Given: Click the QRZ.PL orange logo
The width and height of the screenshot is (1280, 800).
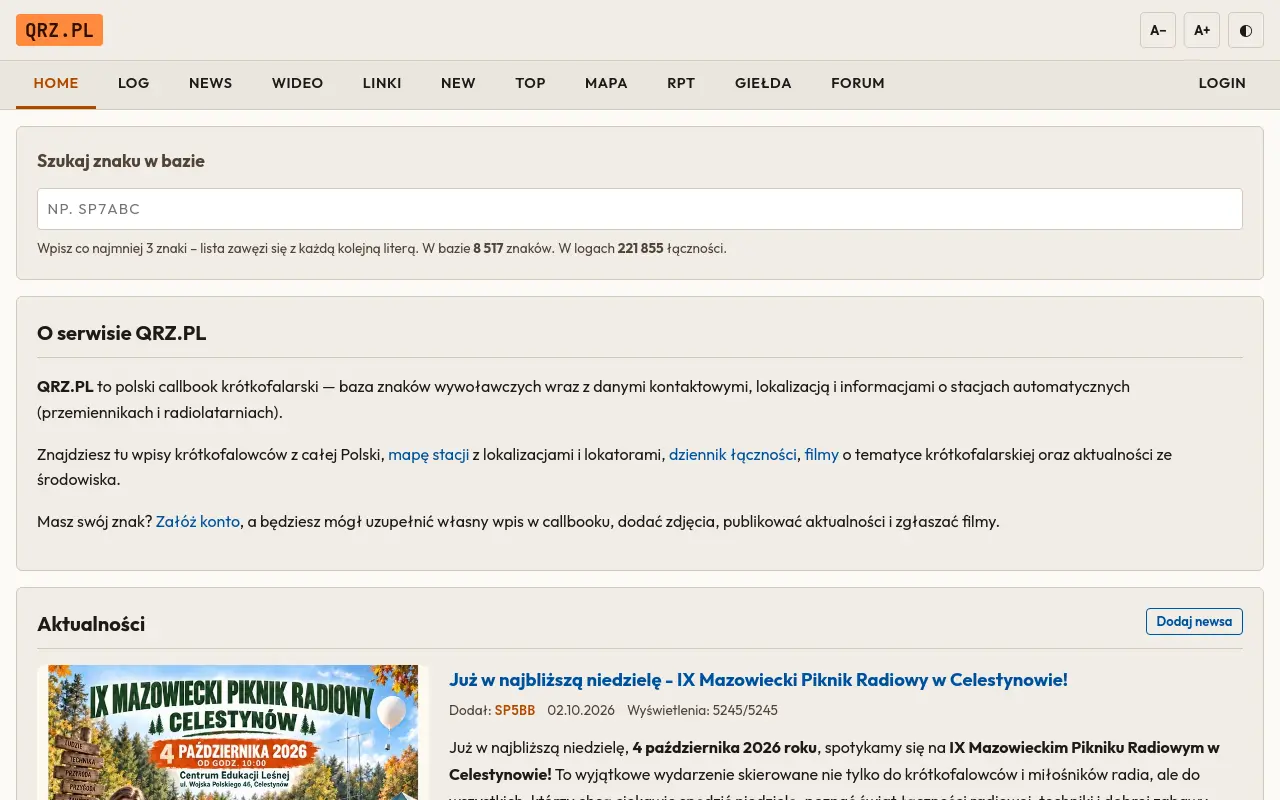Looking at the screenshot, I should (59, 30).
